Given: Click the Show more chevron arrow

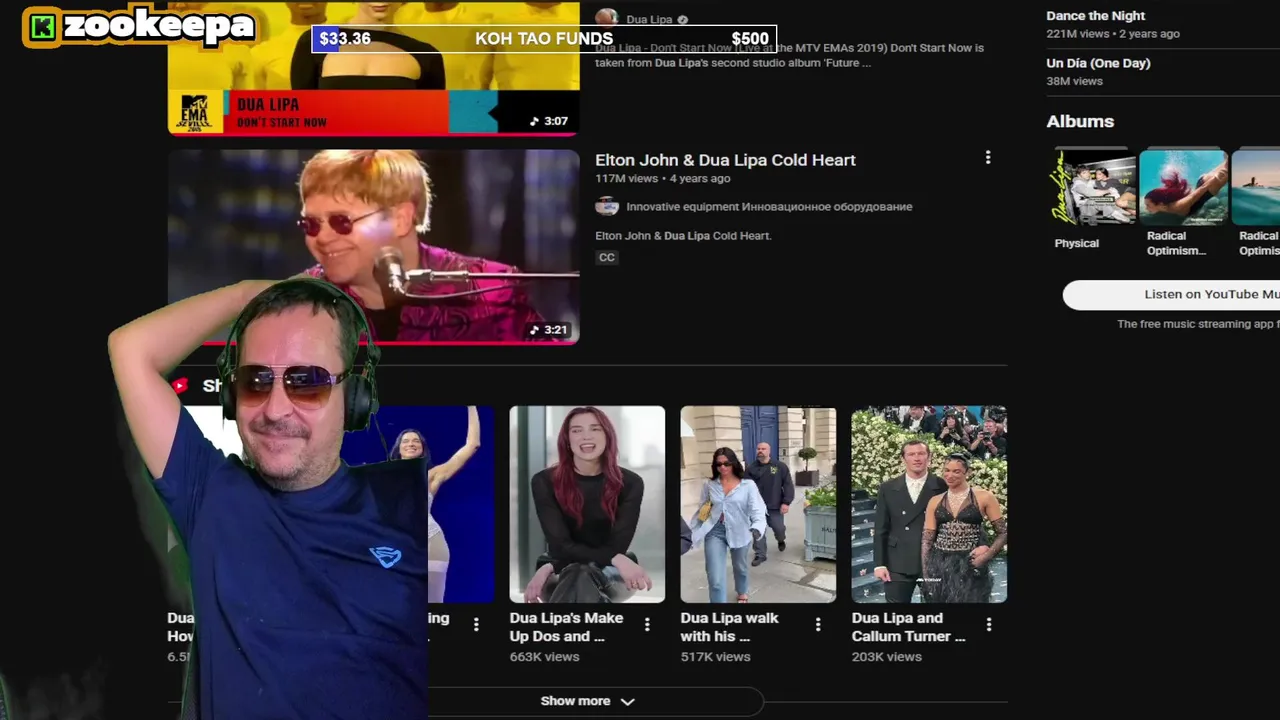Looking at the screenshot, I should [x=627, y=702].
